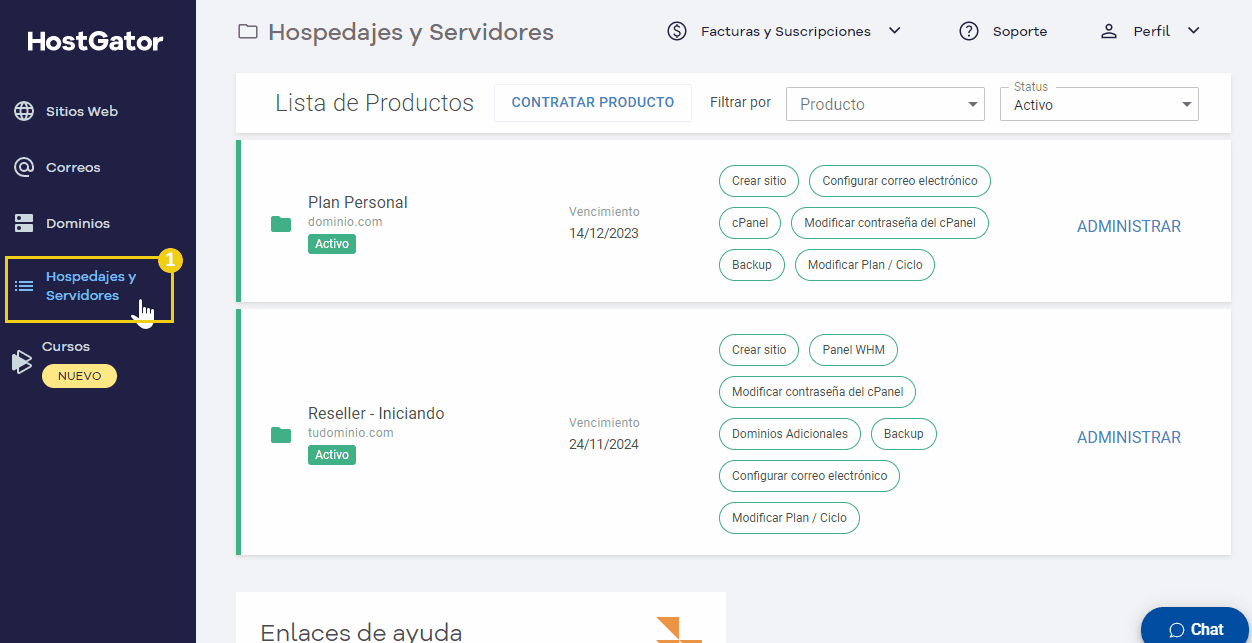Click the expiration date 24/11/2024
Screen dimensions: 1252x643
point(604,444)
